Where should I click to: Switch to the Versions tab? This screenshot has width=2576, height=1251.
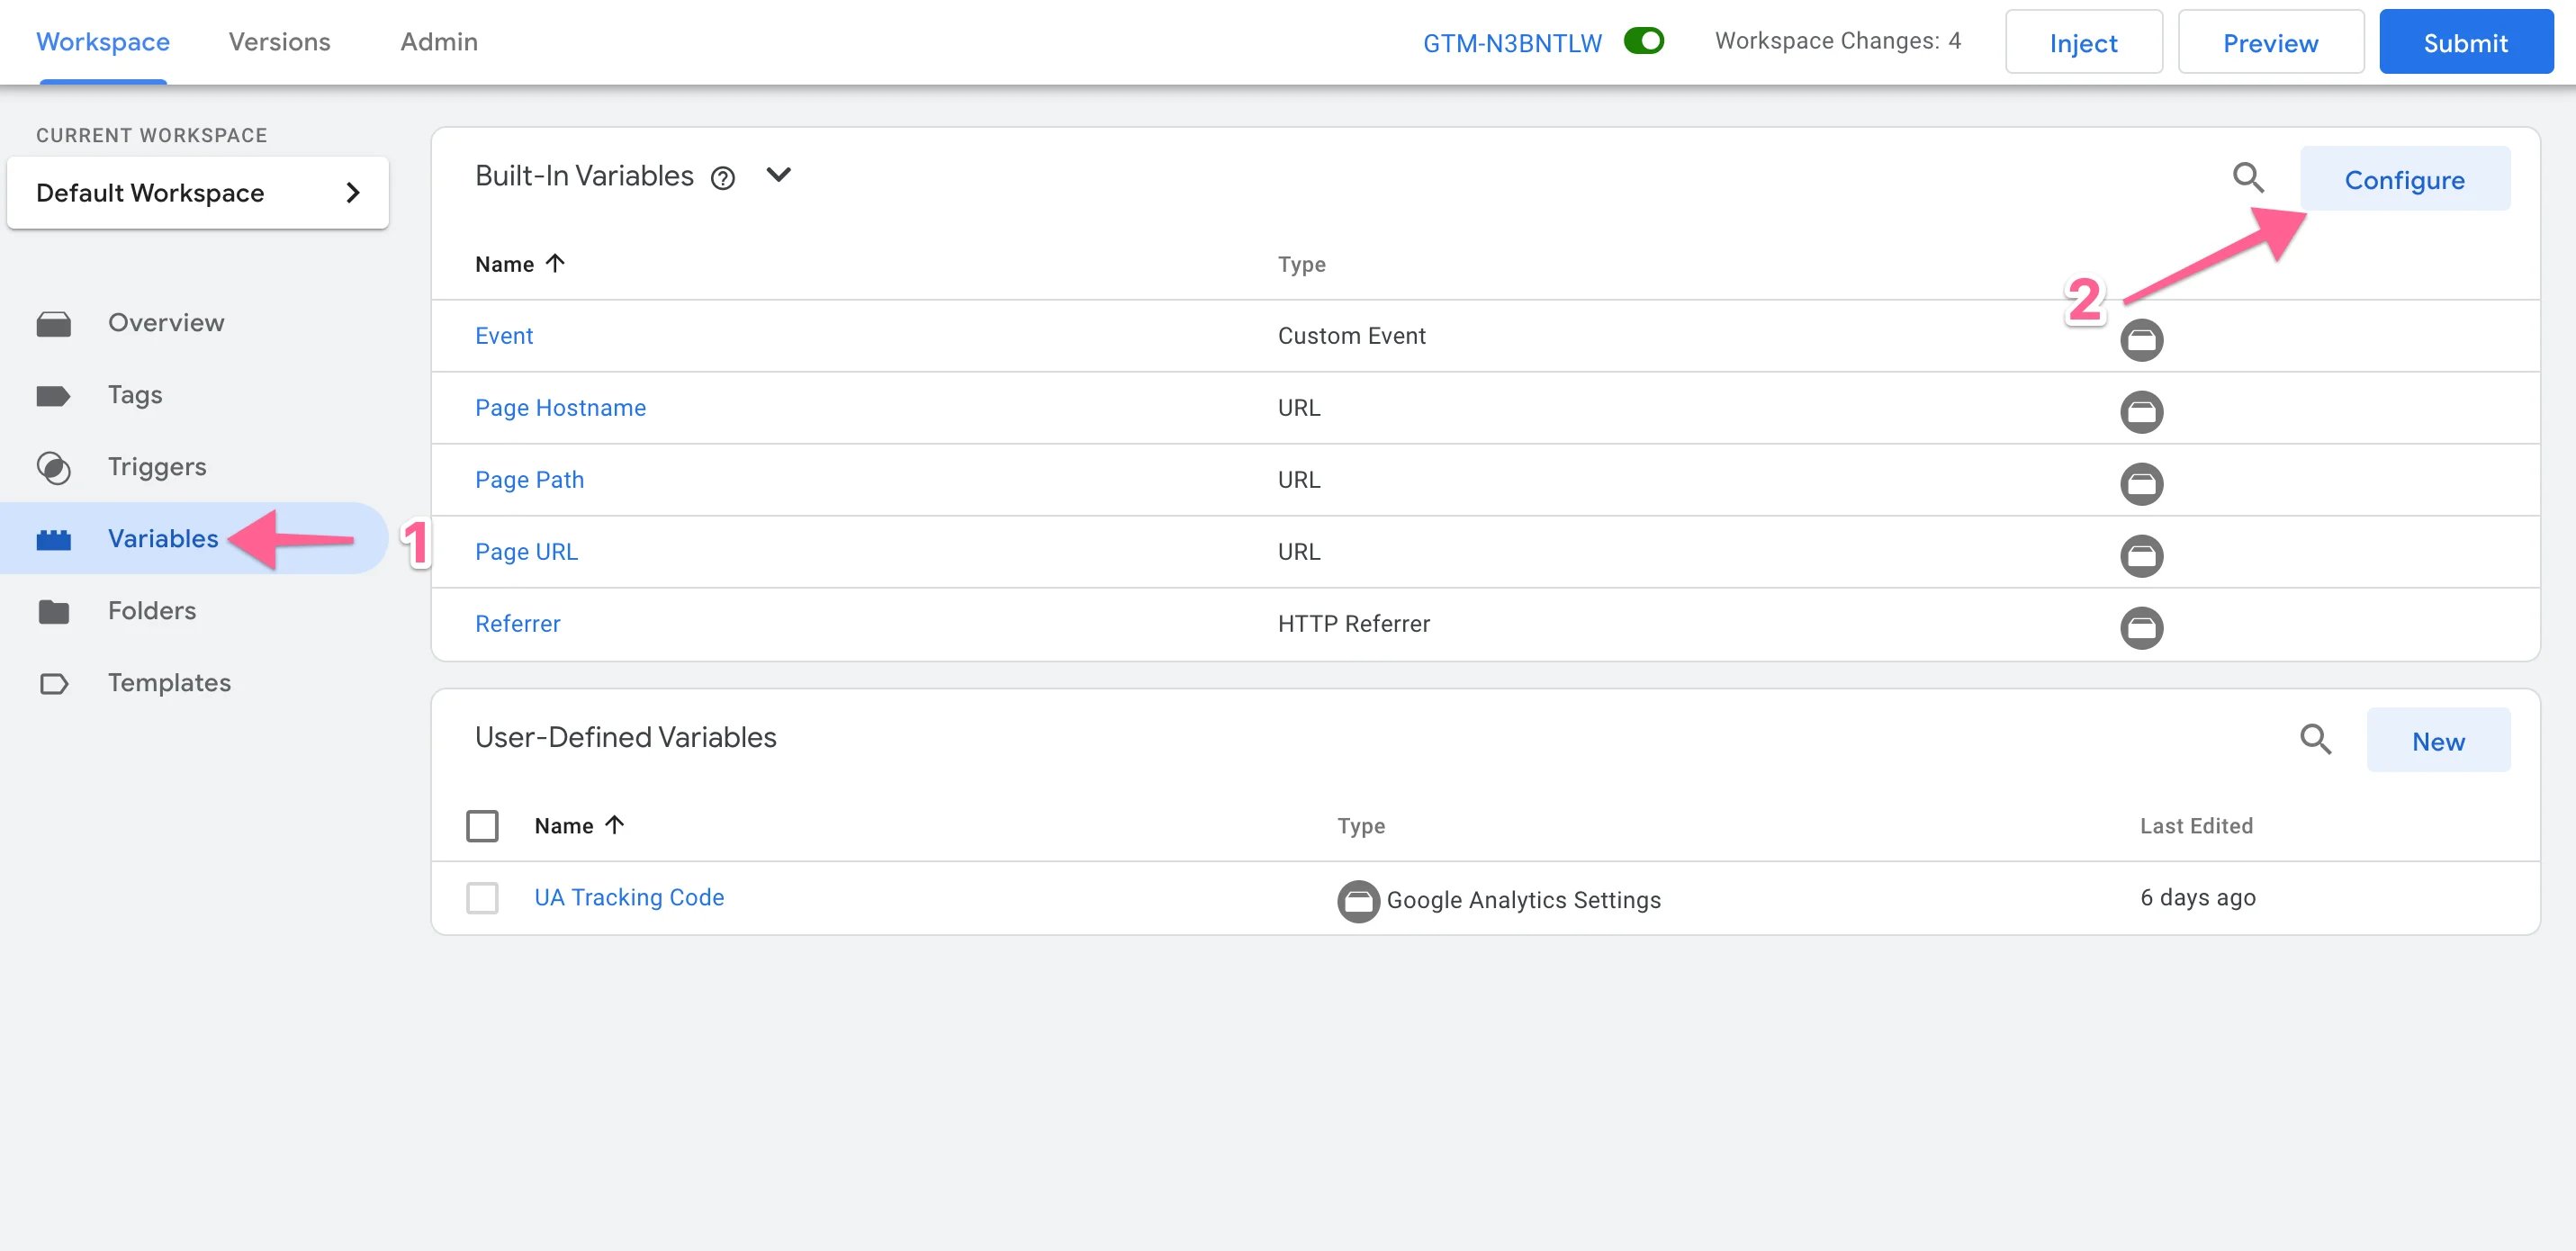(279, 42)
